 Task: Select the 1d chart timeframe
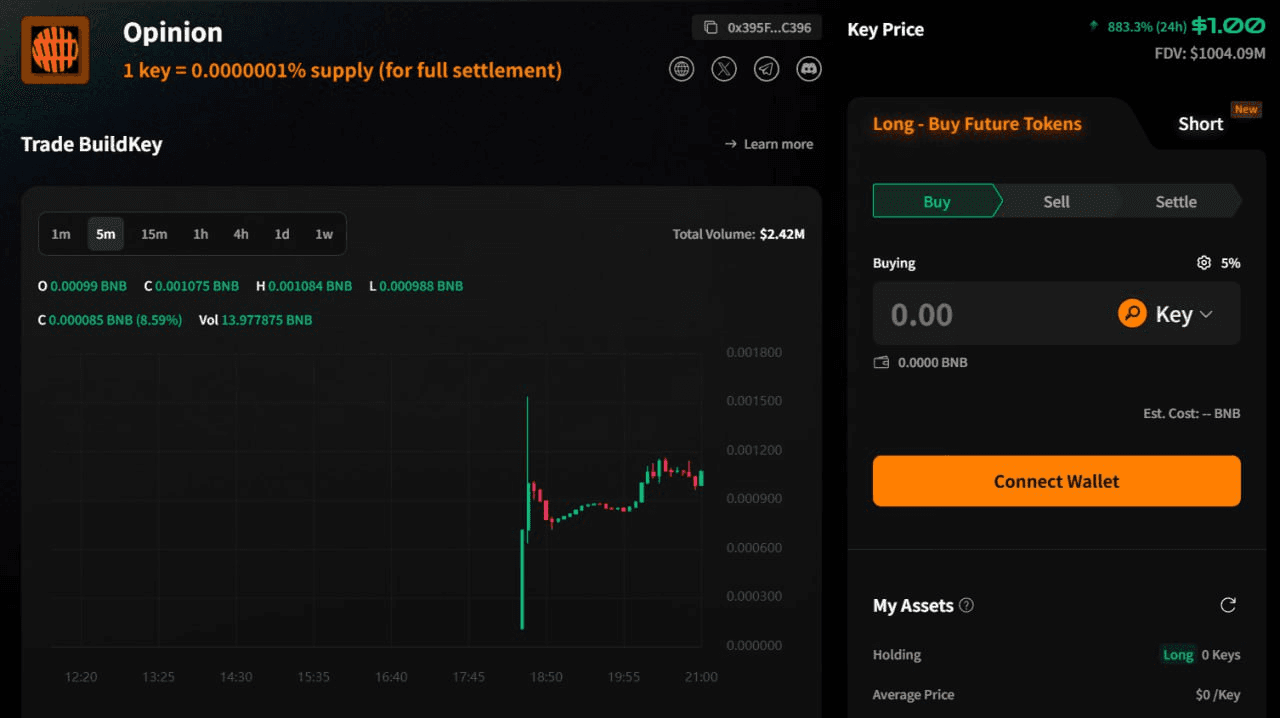[x=282, y=234]
